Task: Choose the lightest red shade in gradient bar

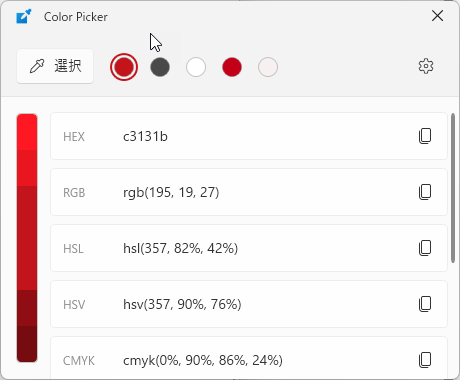Action: click(27, 132)
